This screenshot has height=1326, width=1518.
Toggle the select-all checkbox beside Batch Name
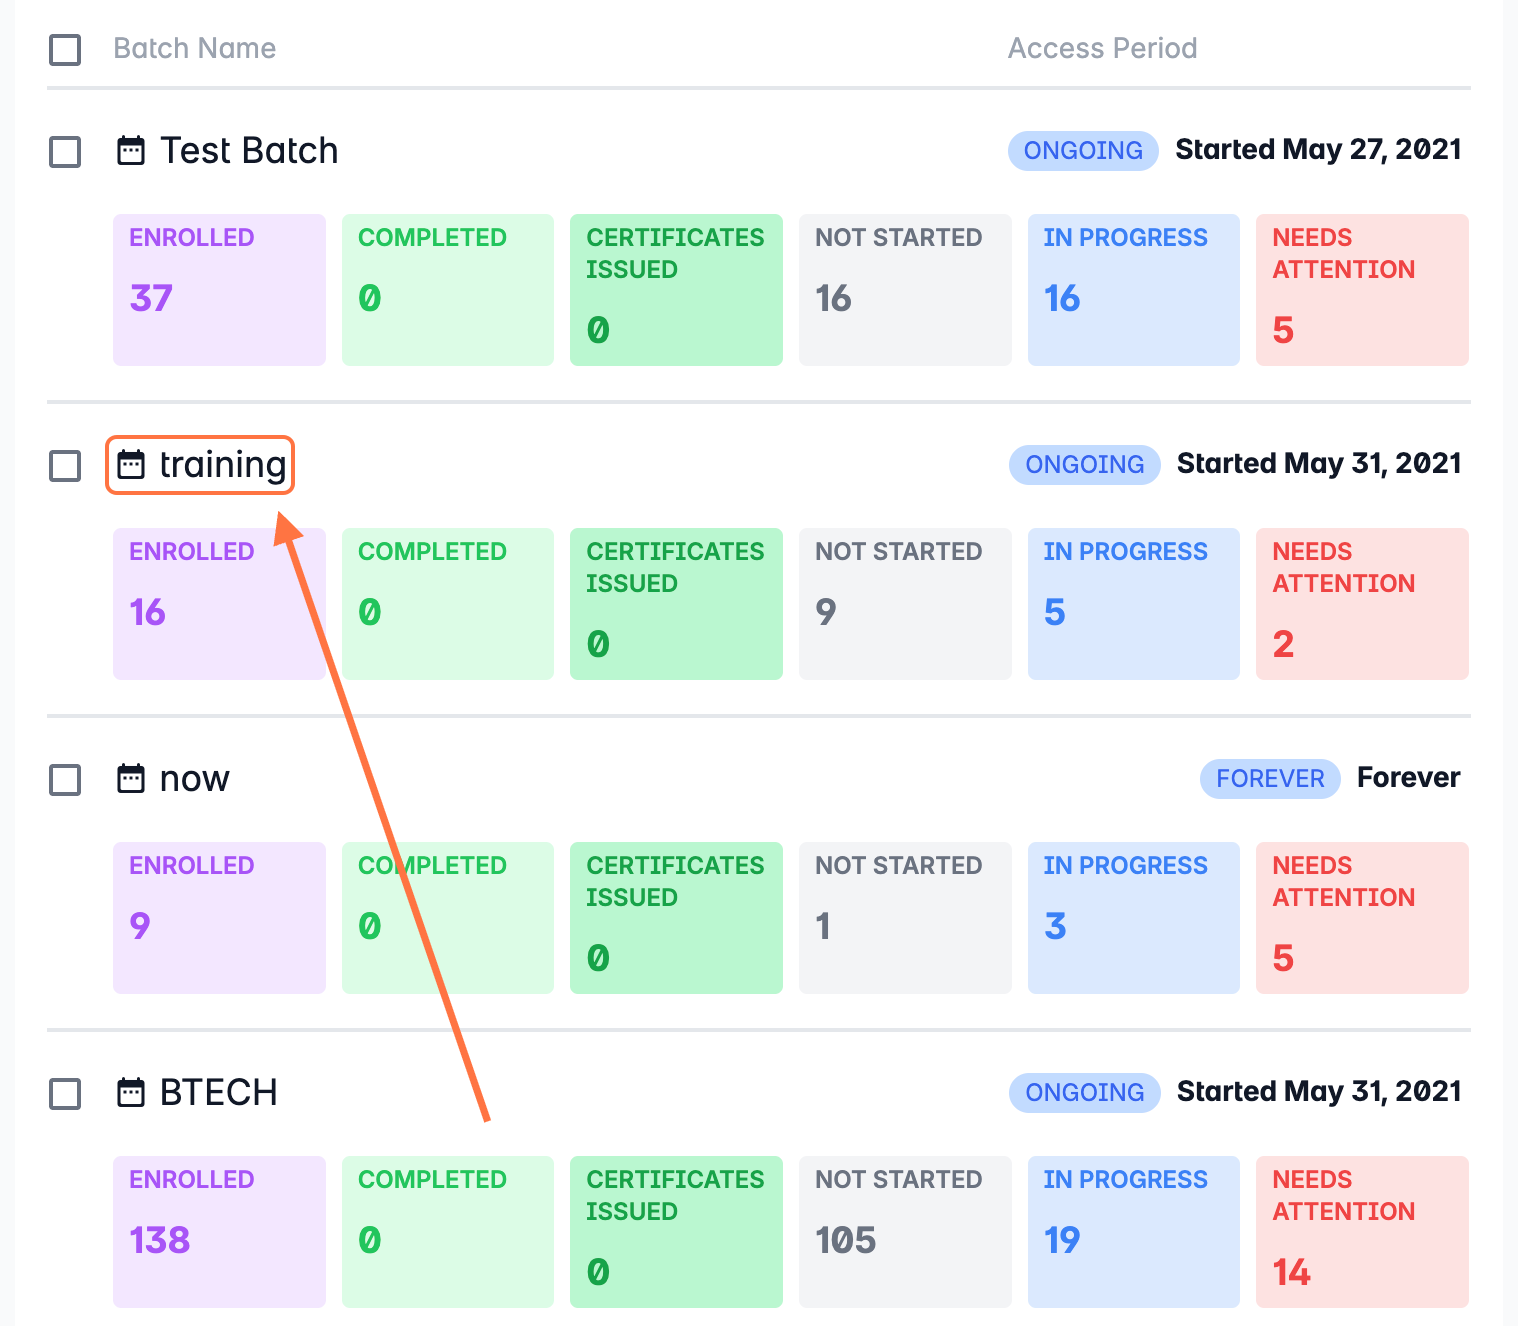(66, 50)
